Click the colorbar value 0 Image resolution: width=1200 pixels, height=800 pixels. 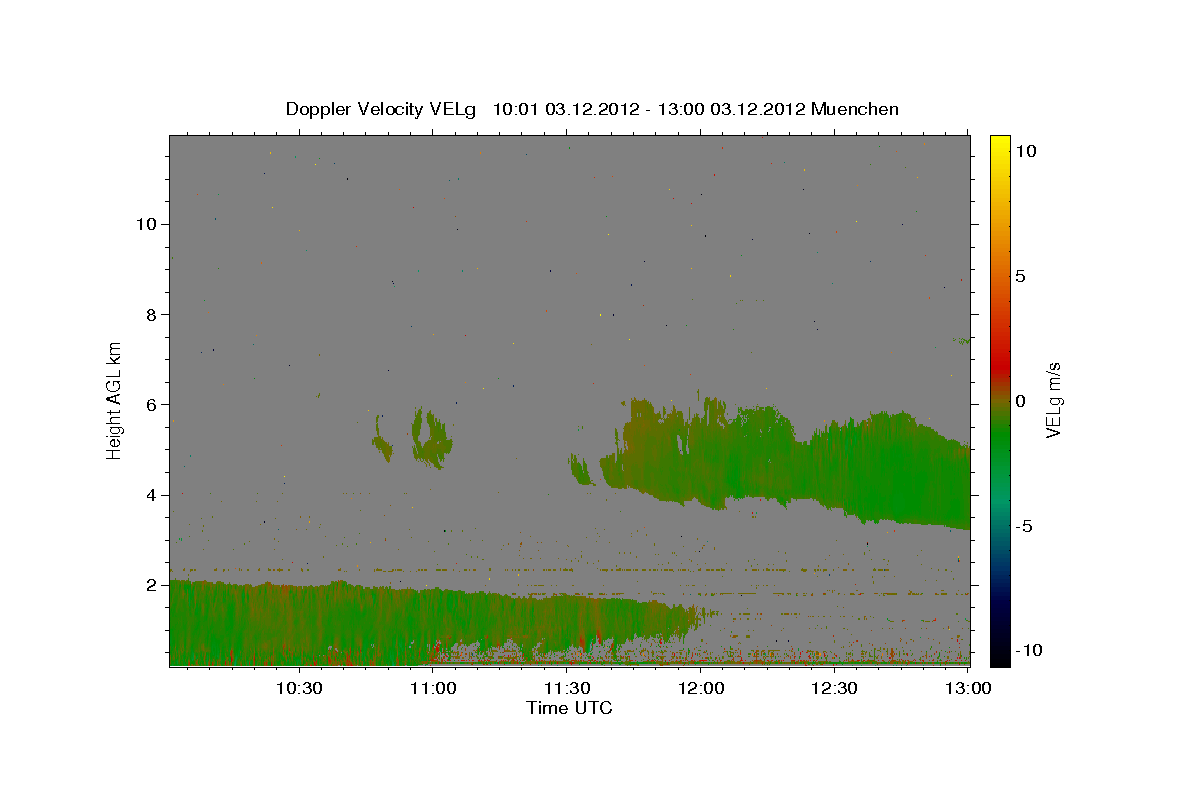pyautogui.click(x=1021, y=401)
